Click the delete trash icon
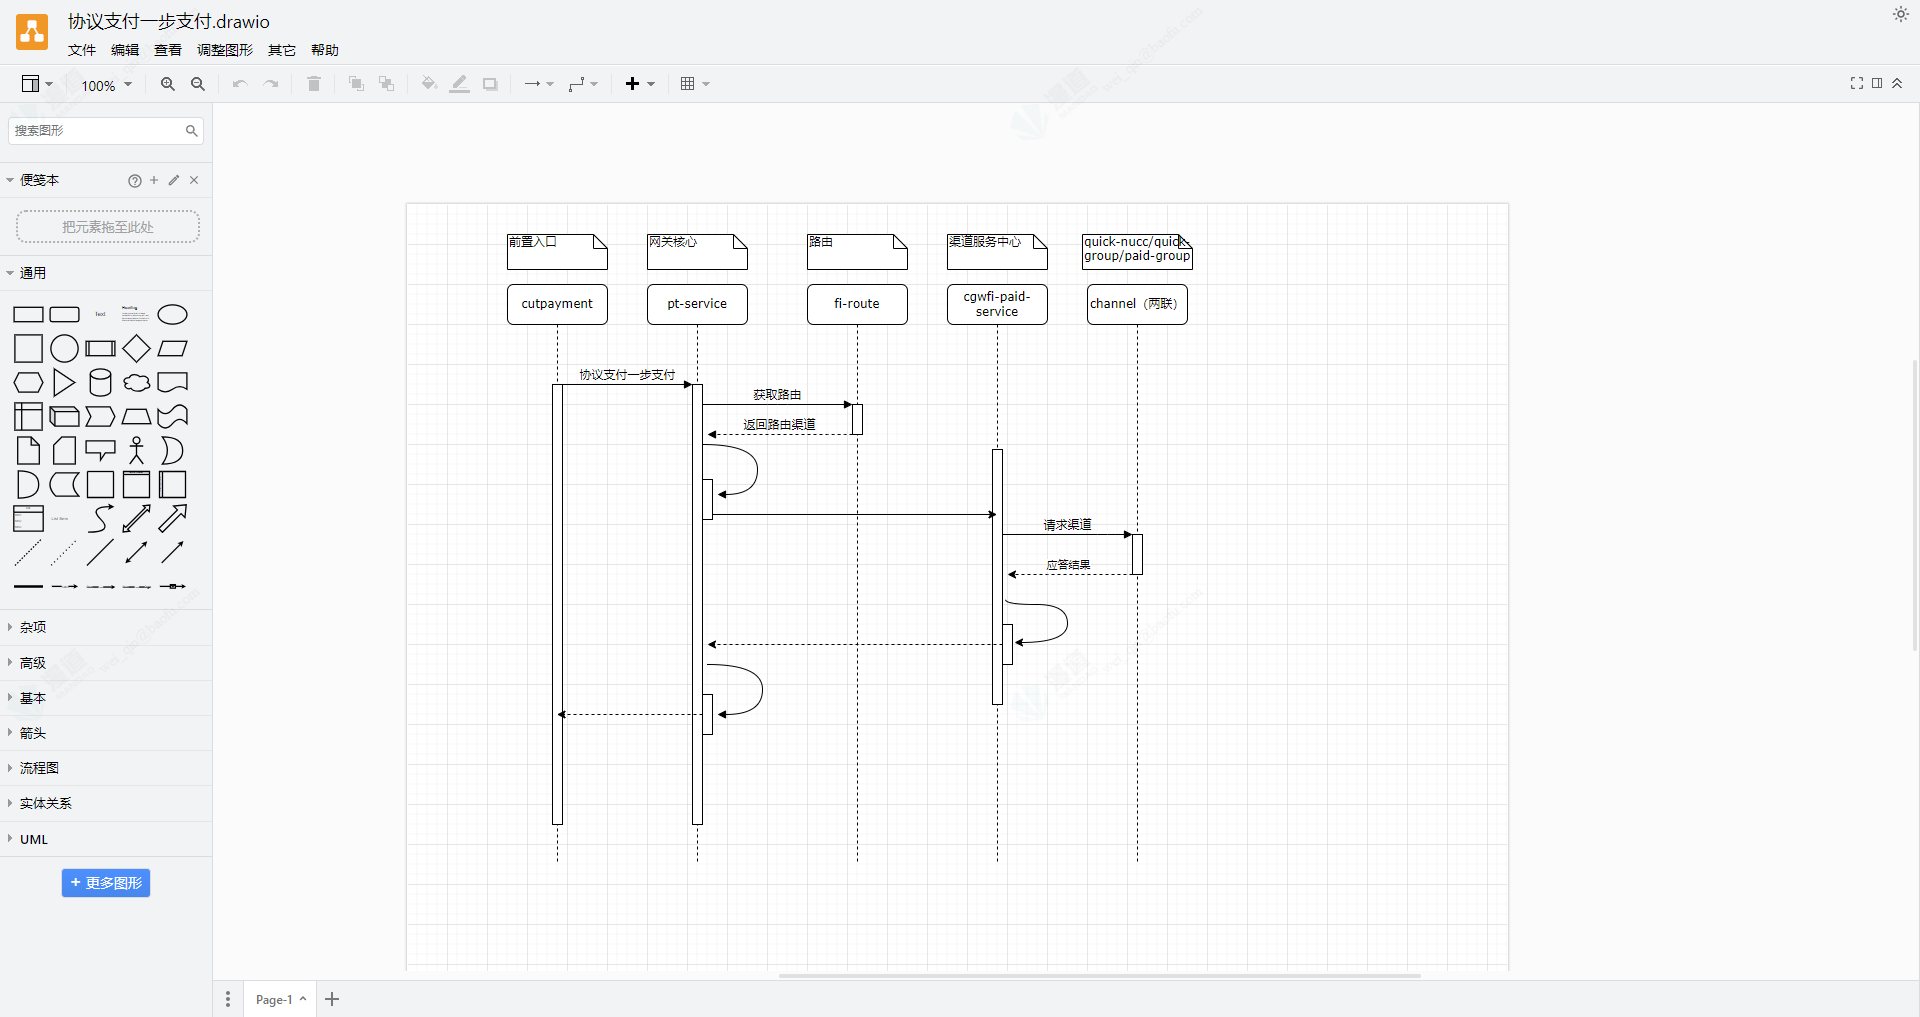 [x=314, y=84]
